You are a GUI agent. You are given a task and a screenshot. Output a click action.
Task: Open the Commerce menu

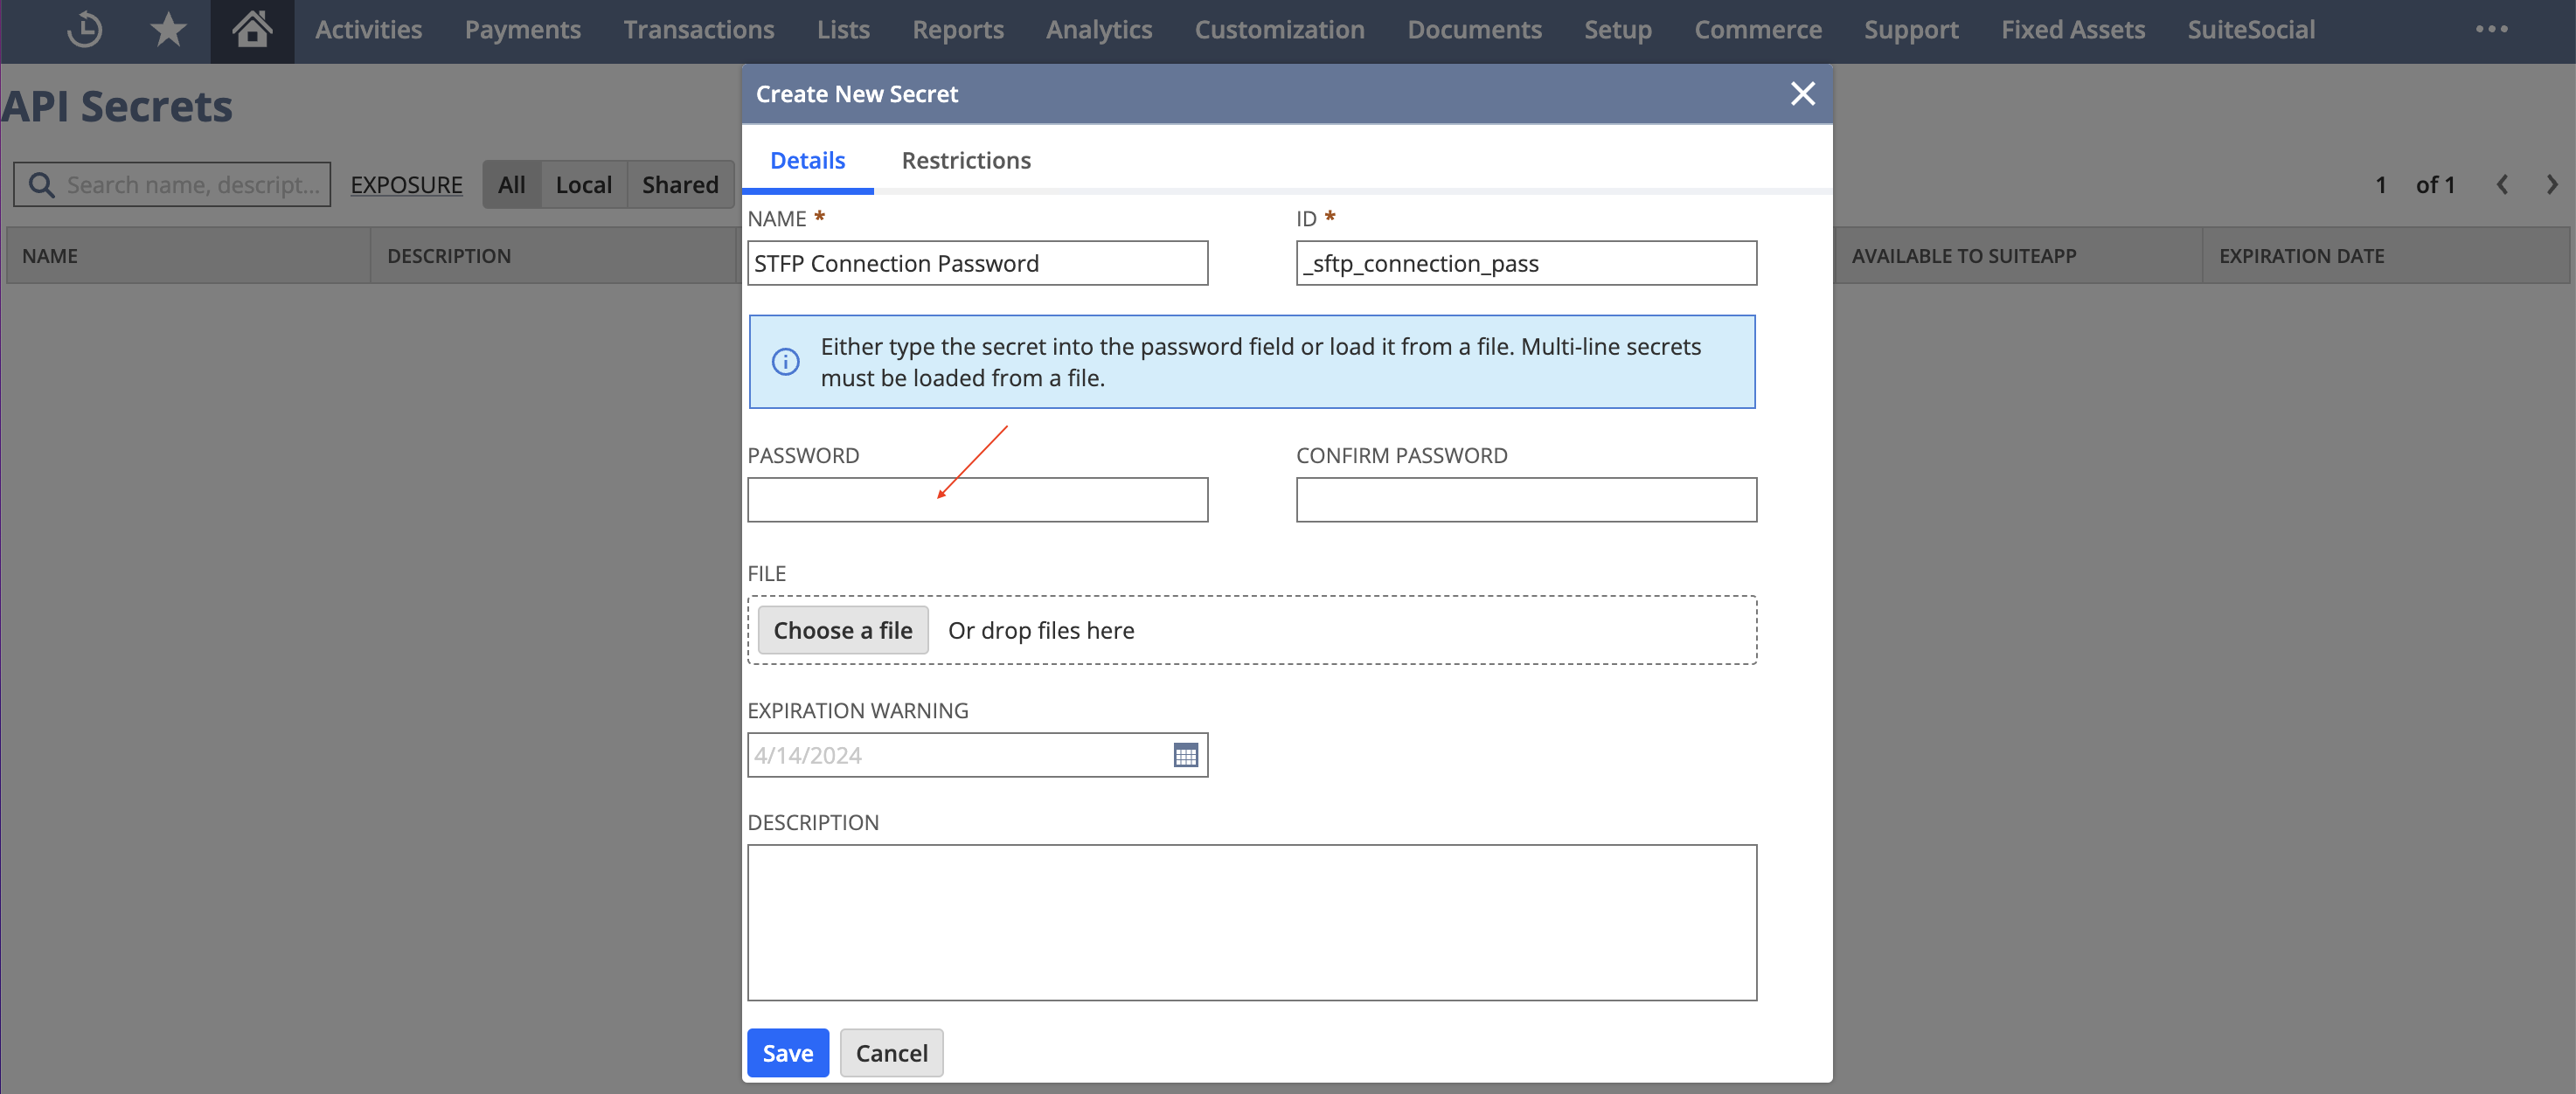[x=1757, y=29]
